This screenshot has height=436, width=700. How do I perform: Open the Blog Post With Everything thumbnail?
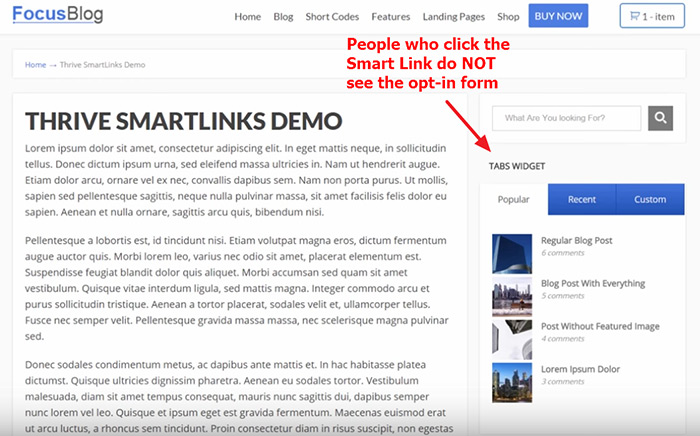[512, 297]
